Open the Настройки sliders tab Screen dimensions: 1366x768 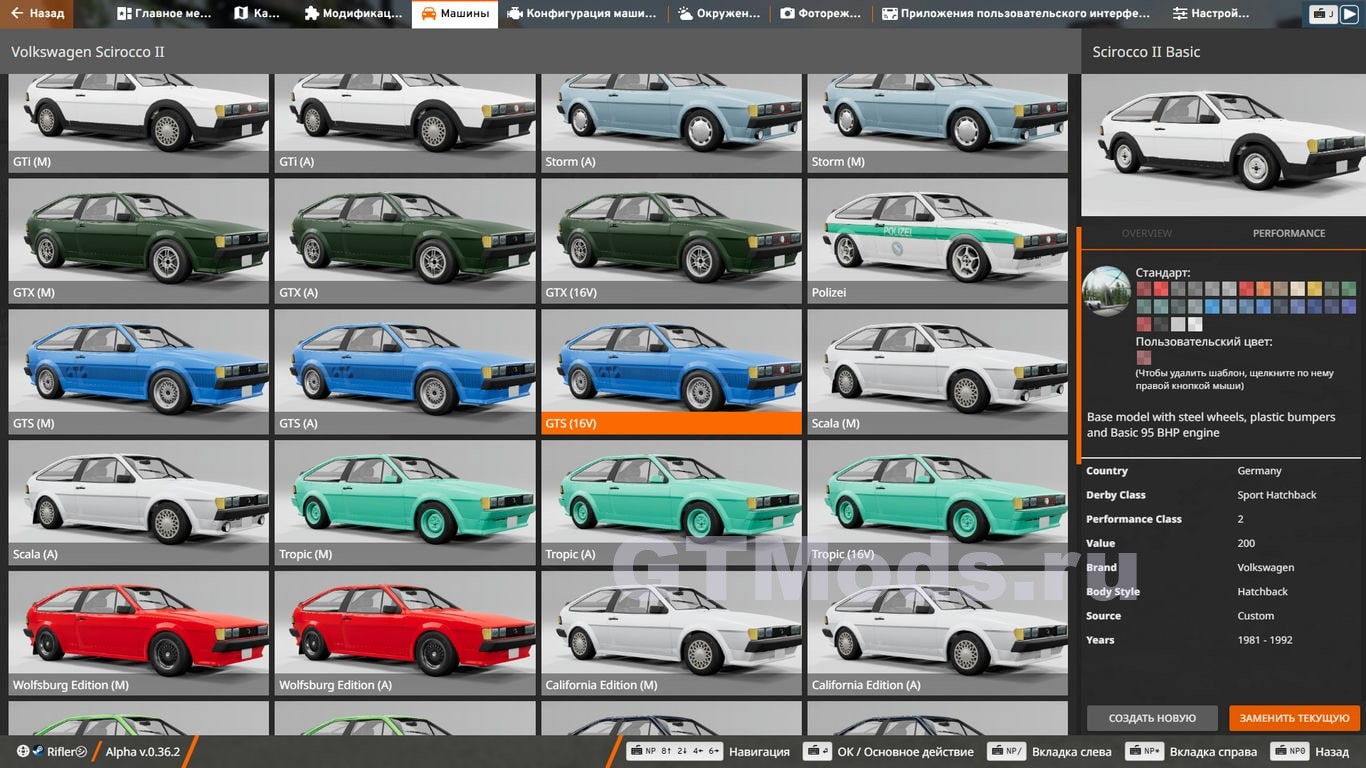(x=1211, y=14)
